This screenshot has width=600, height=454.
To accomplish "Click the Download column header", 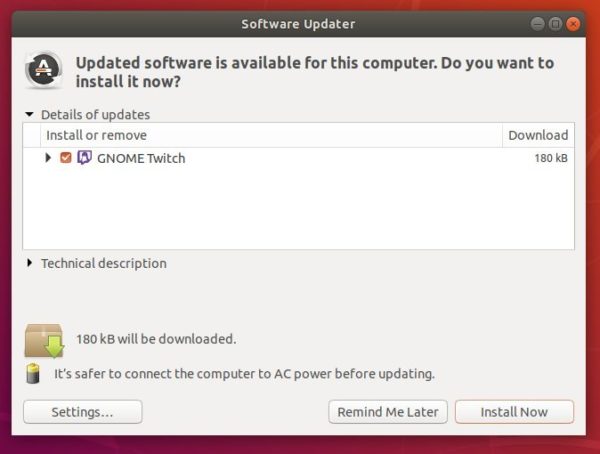I will [538, 135].
